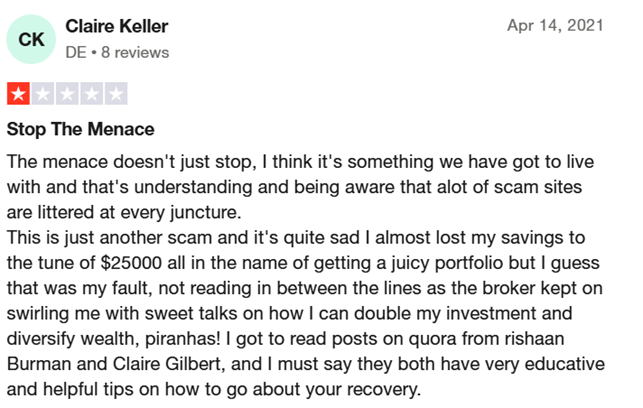Click the second gray rating star
This screenshot has width=643, height=408.
43,97
